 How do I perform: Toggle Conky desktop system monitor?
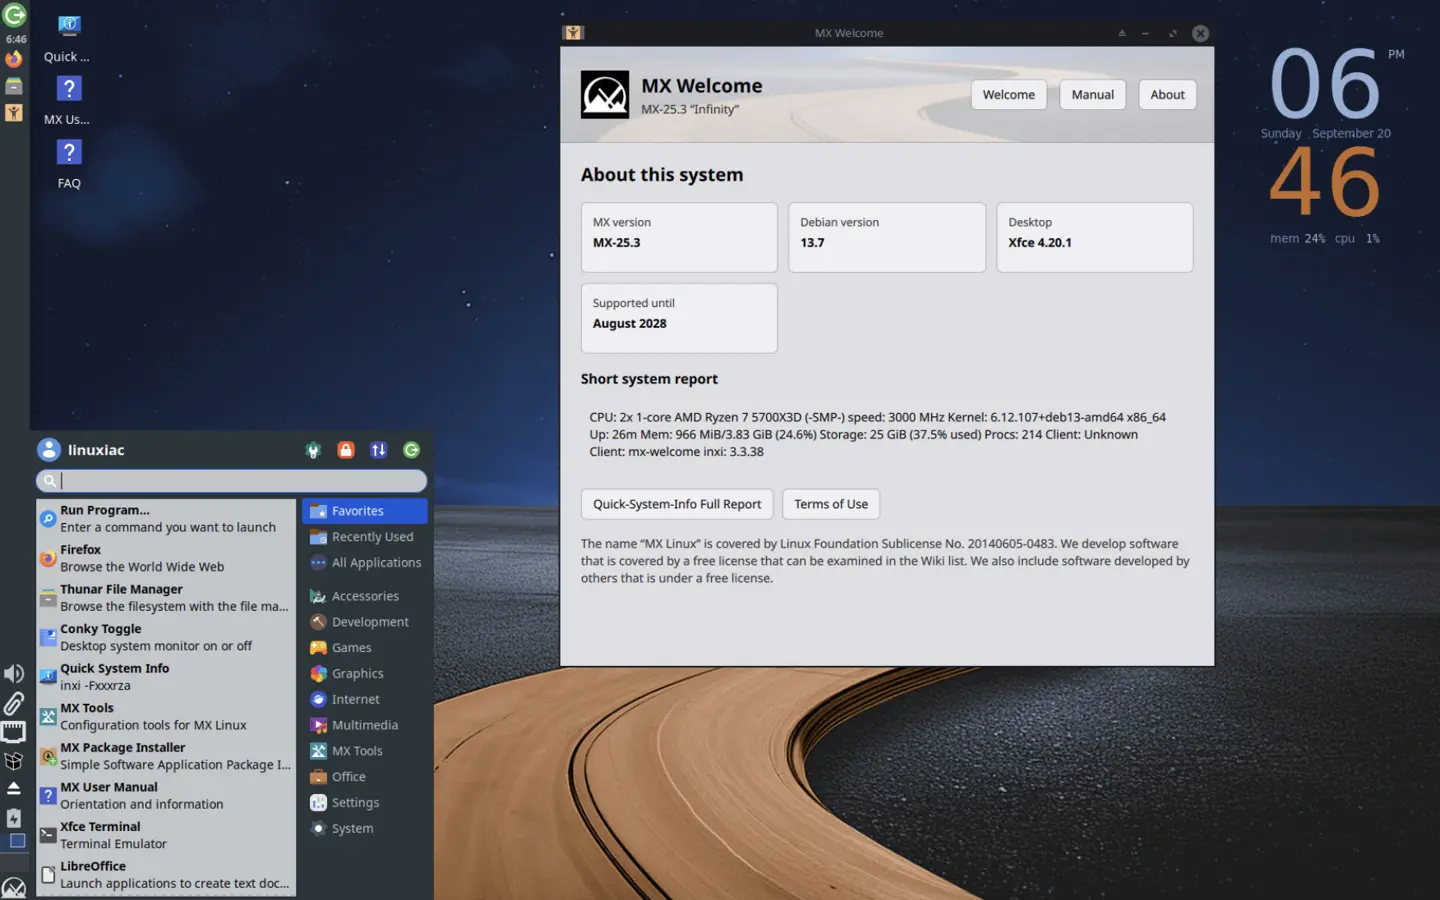pyautogui.click(x=166, y=637)
